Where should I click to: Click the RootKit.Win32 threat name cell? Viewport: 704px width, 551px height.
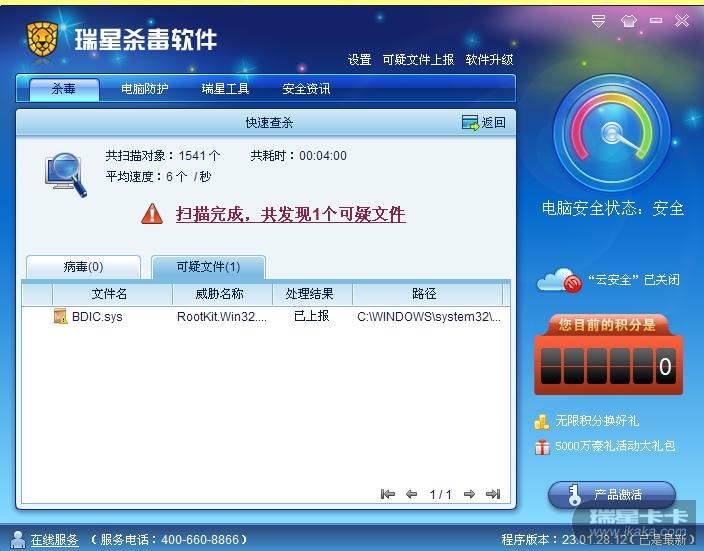point(222,317)
